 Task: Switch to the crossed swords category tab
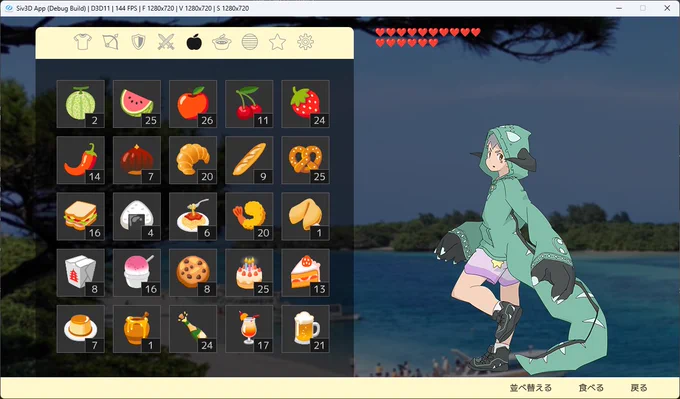point(166,42)
